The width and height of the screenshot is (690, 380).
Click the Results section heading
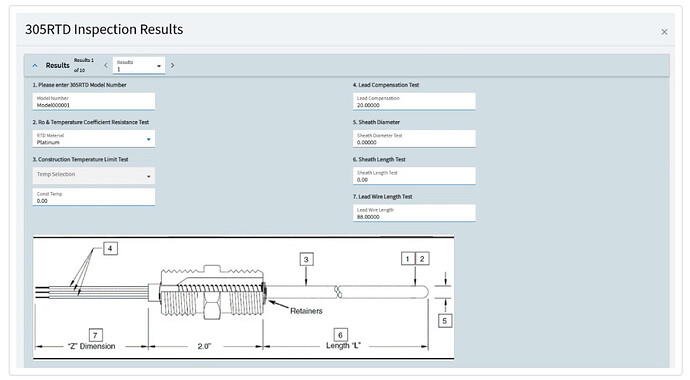coord(58,66)
